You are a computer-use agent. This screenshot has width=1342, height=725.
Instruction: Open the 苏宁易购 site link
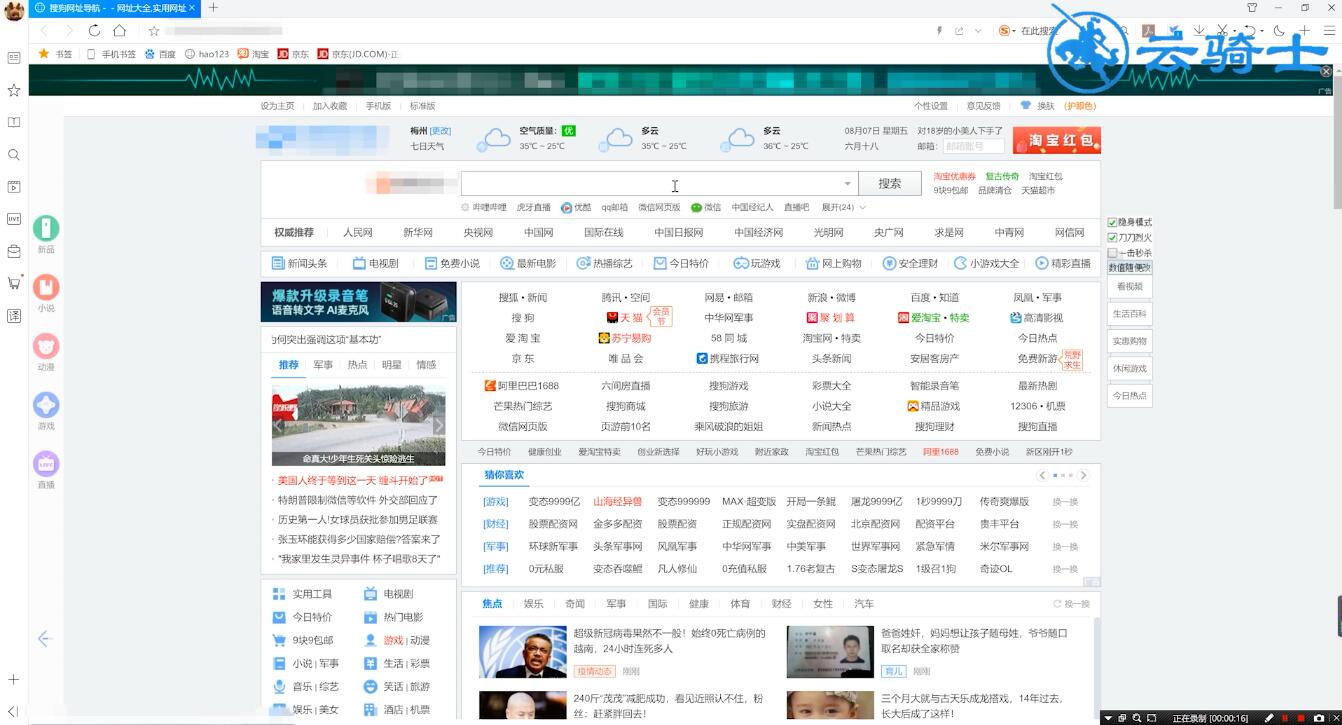(625, 338)
